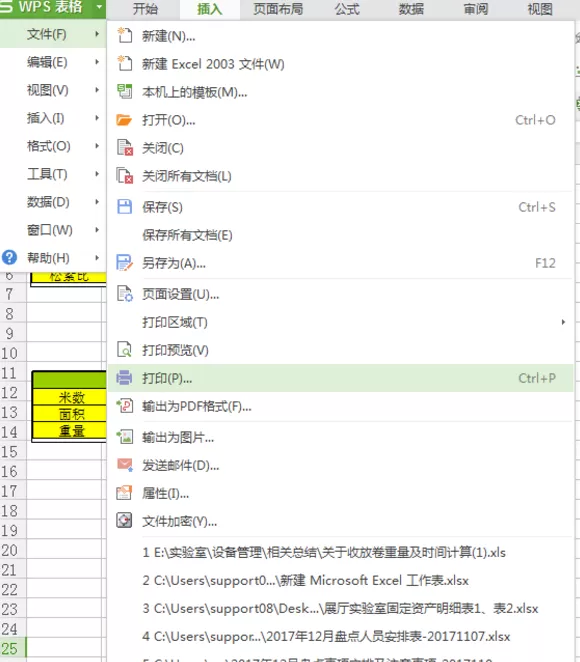The height and width of the screenshot is (662, 580).
Task: Switch to the 公式 ribbon tab
Action: 347,9
